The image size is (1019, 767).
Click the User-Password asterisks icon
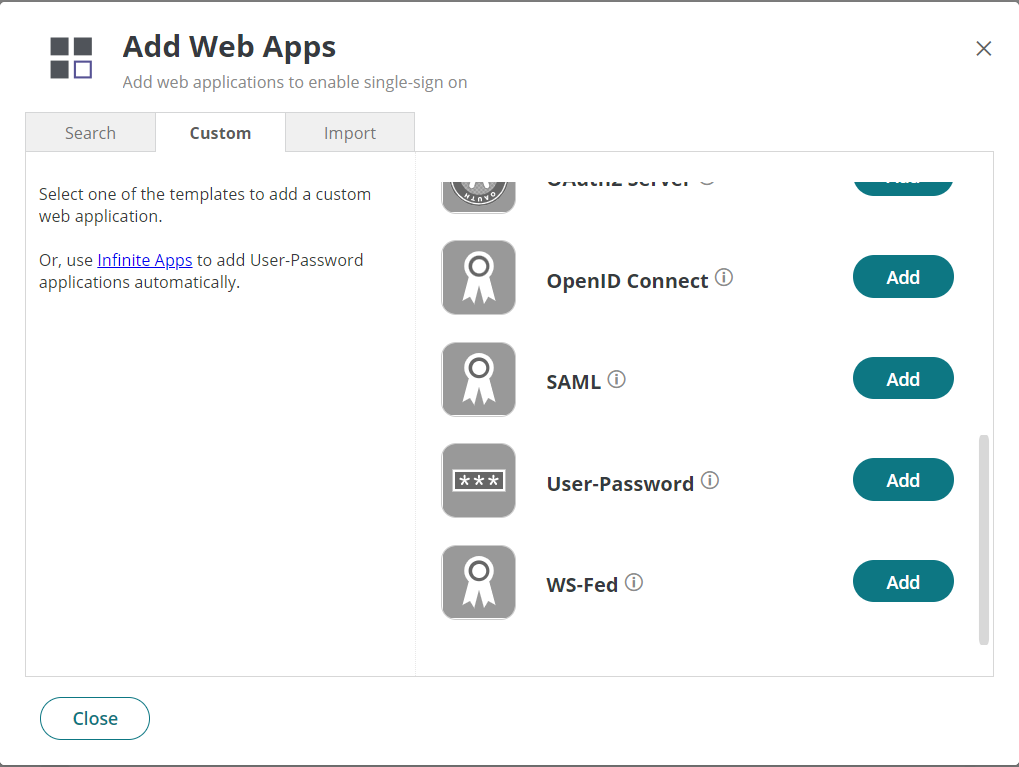(478, 480)
